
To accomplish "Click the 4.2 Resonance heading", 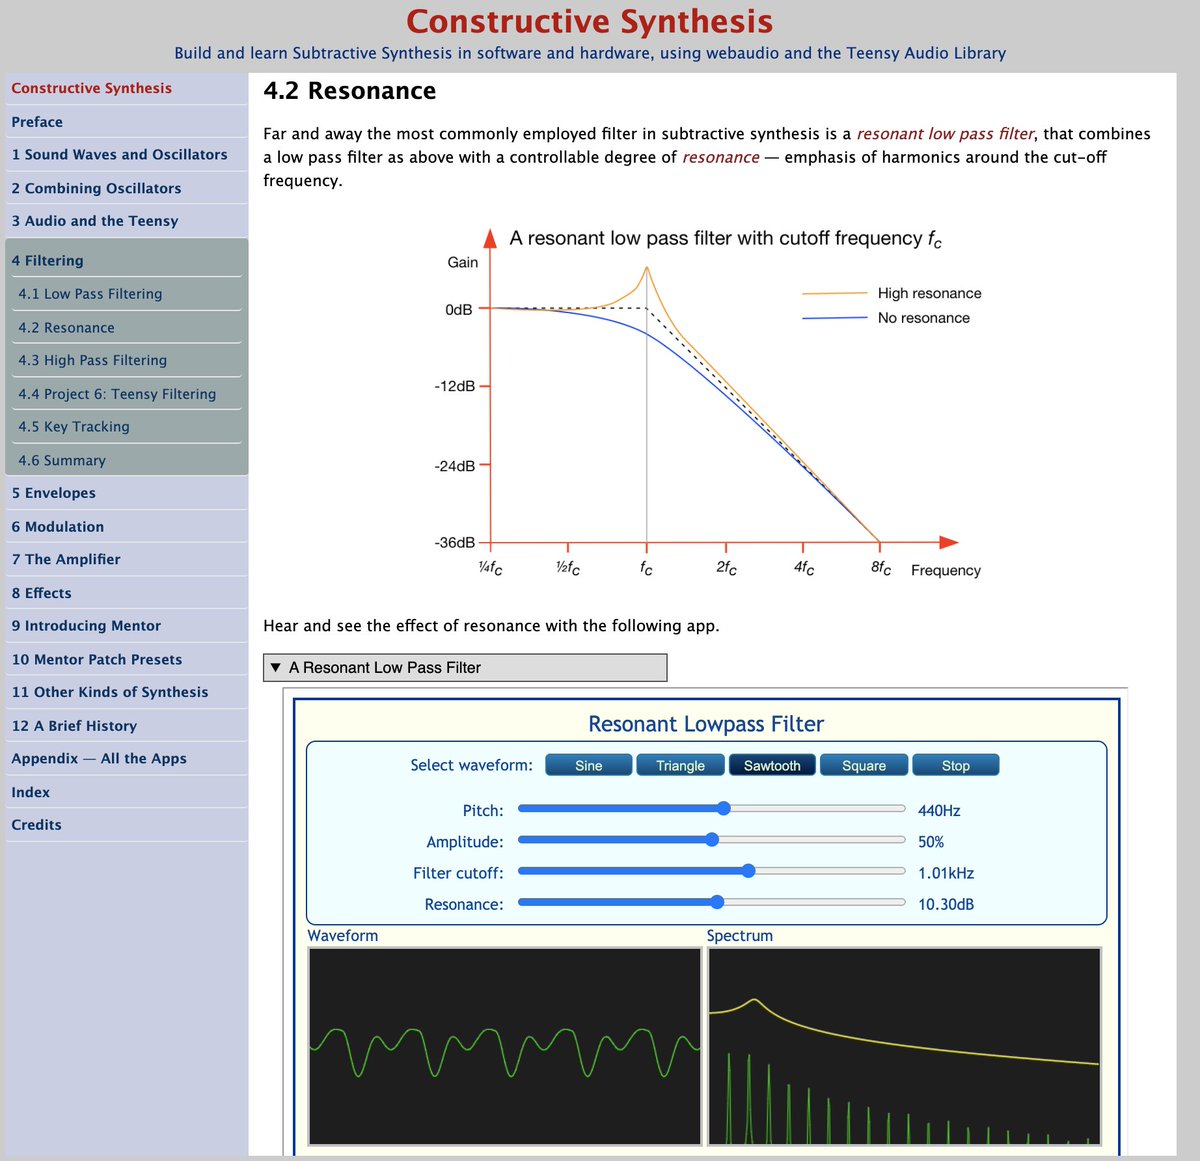I will click(x=349, y=91).
